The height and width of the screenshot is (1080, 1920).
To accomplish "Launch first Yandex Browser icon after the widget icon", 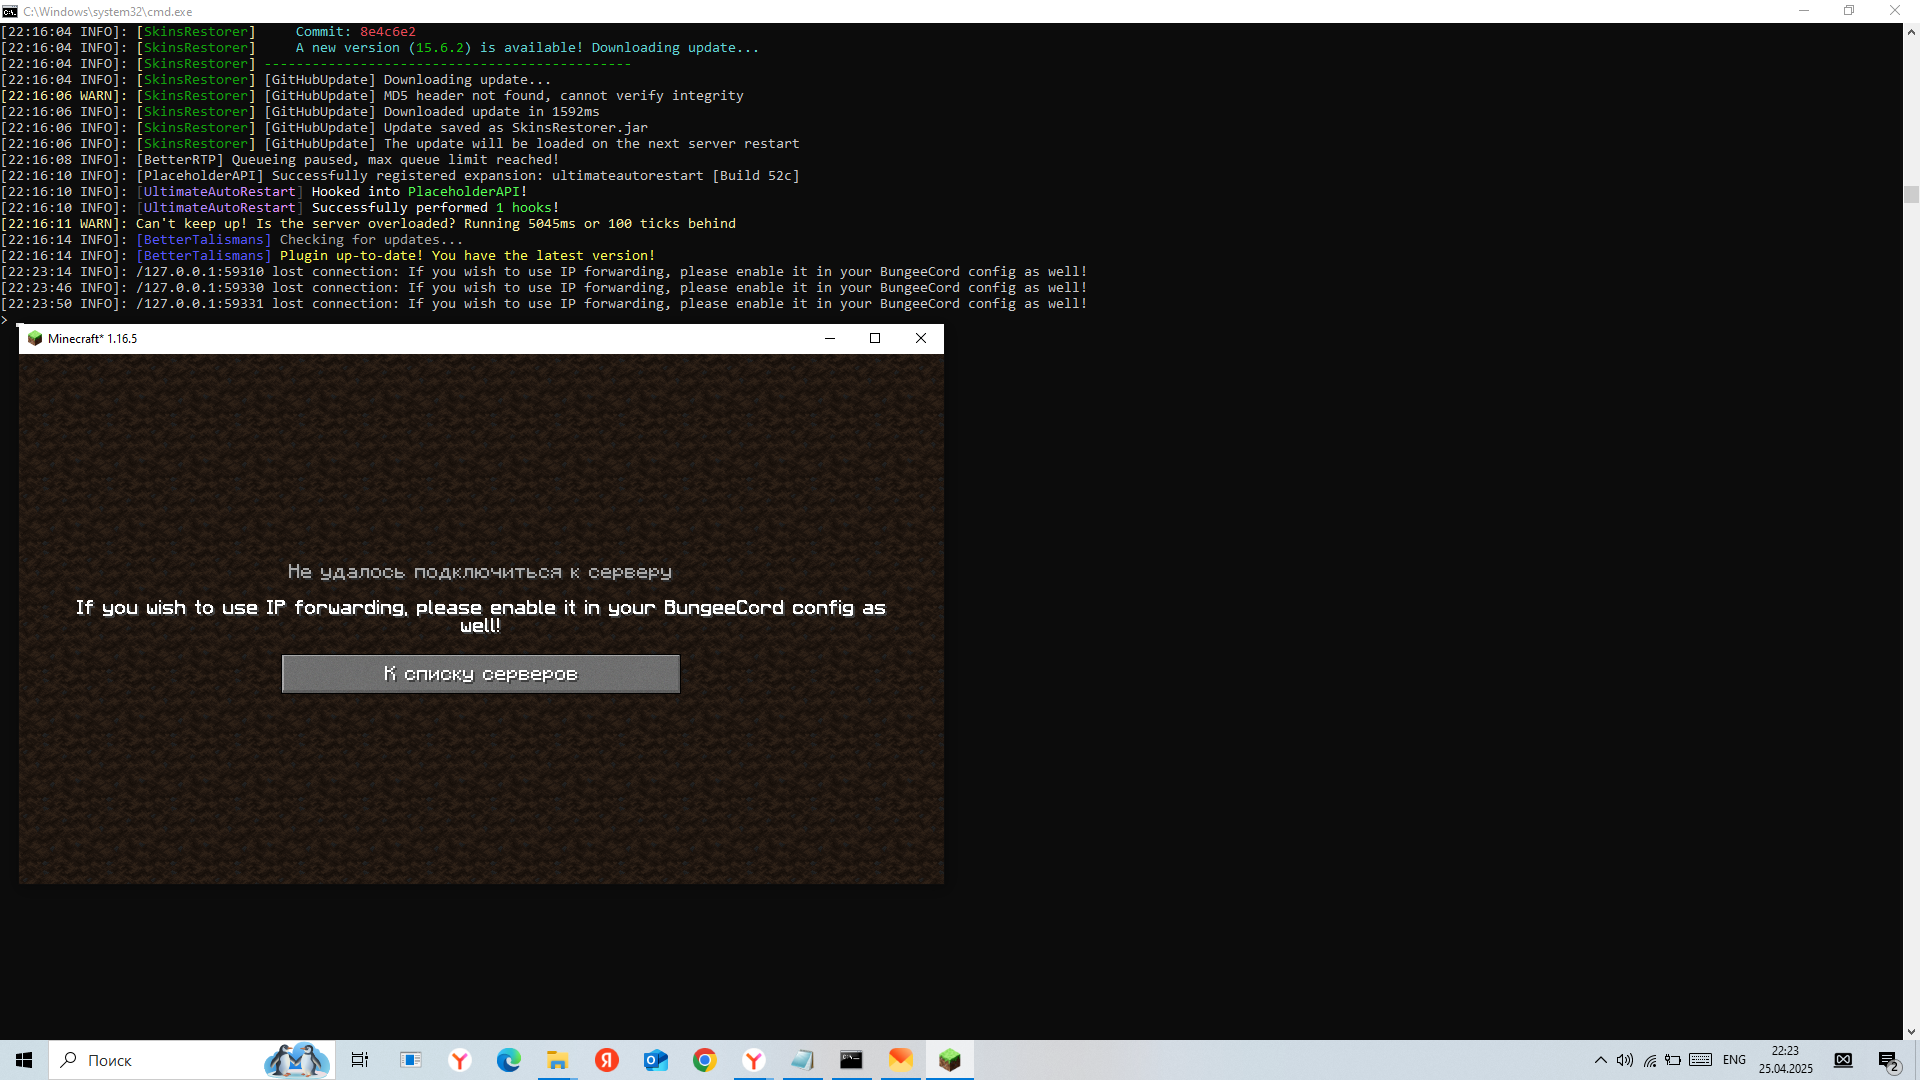I will coord(460,1060).
